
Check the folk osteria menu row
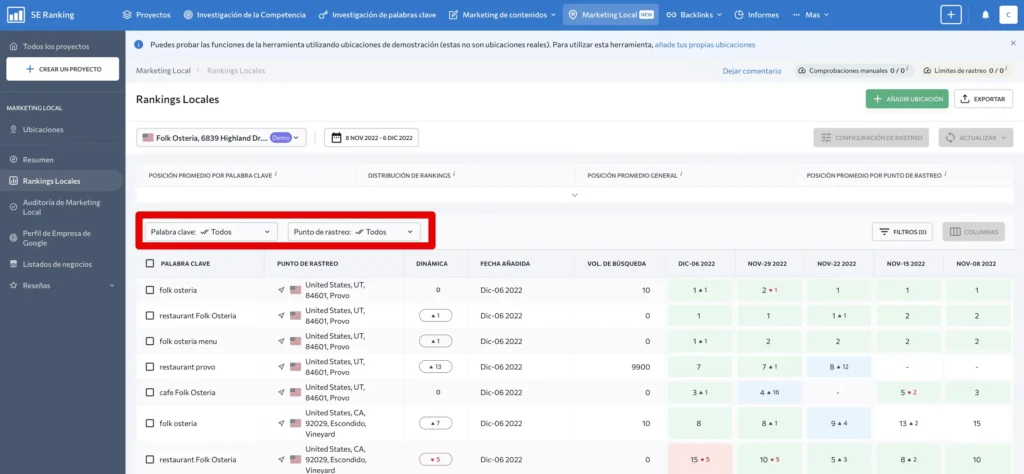[150, 341]
